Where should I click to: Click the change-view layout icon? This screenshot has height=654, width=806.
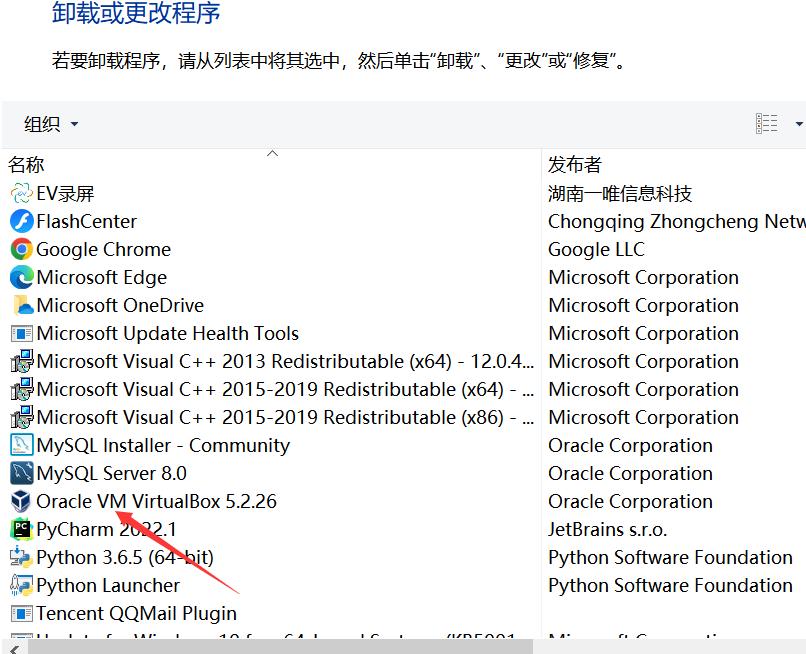(767, 123)
